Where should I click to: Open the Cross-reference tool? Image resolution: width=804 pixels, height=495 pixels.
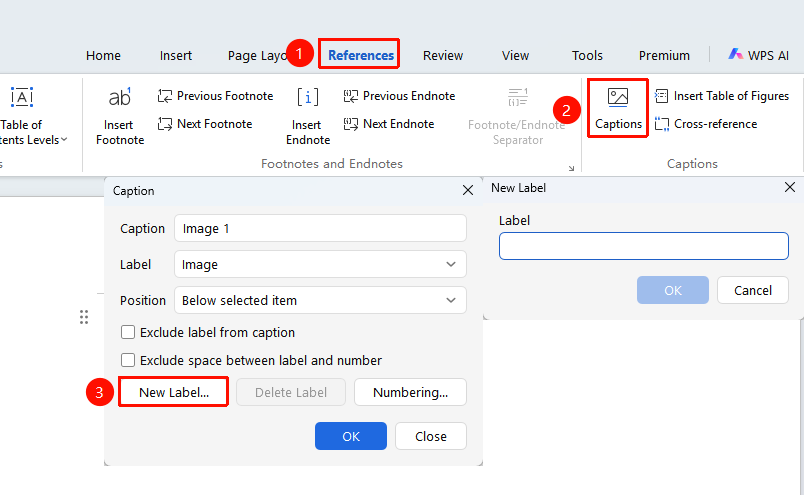coord(706,124)
